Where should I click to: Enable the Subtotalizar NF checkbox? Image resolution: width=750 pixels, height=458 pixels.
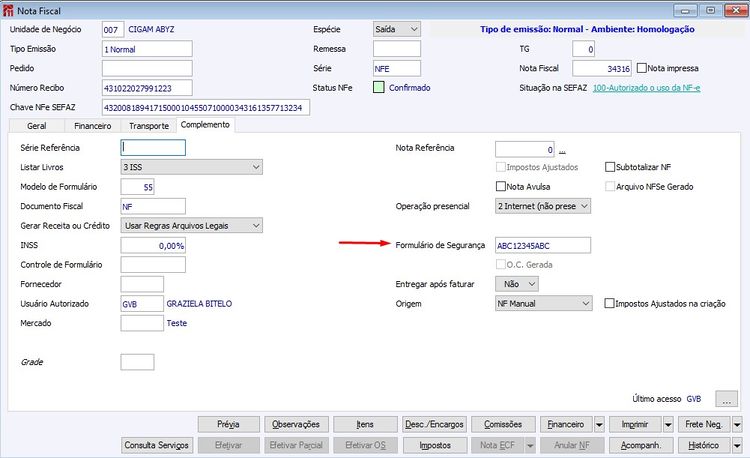click(x=610, y=167)
